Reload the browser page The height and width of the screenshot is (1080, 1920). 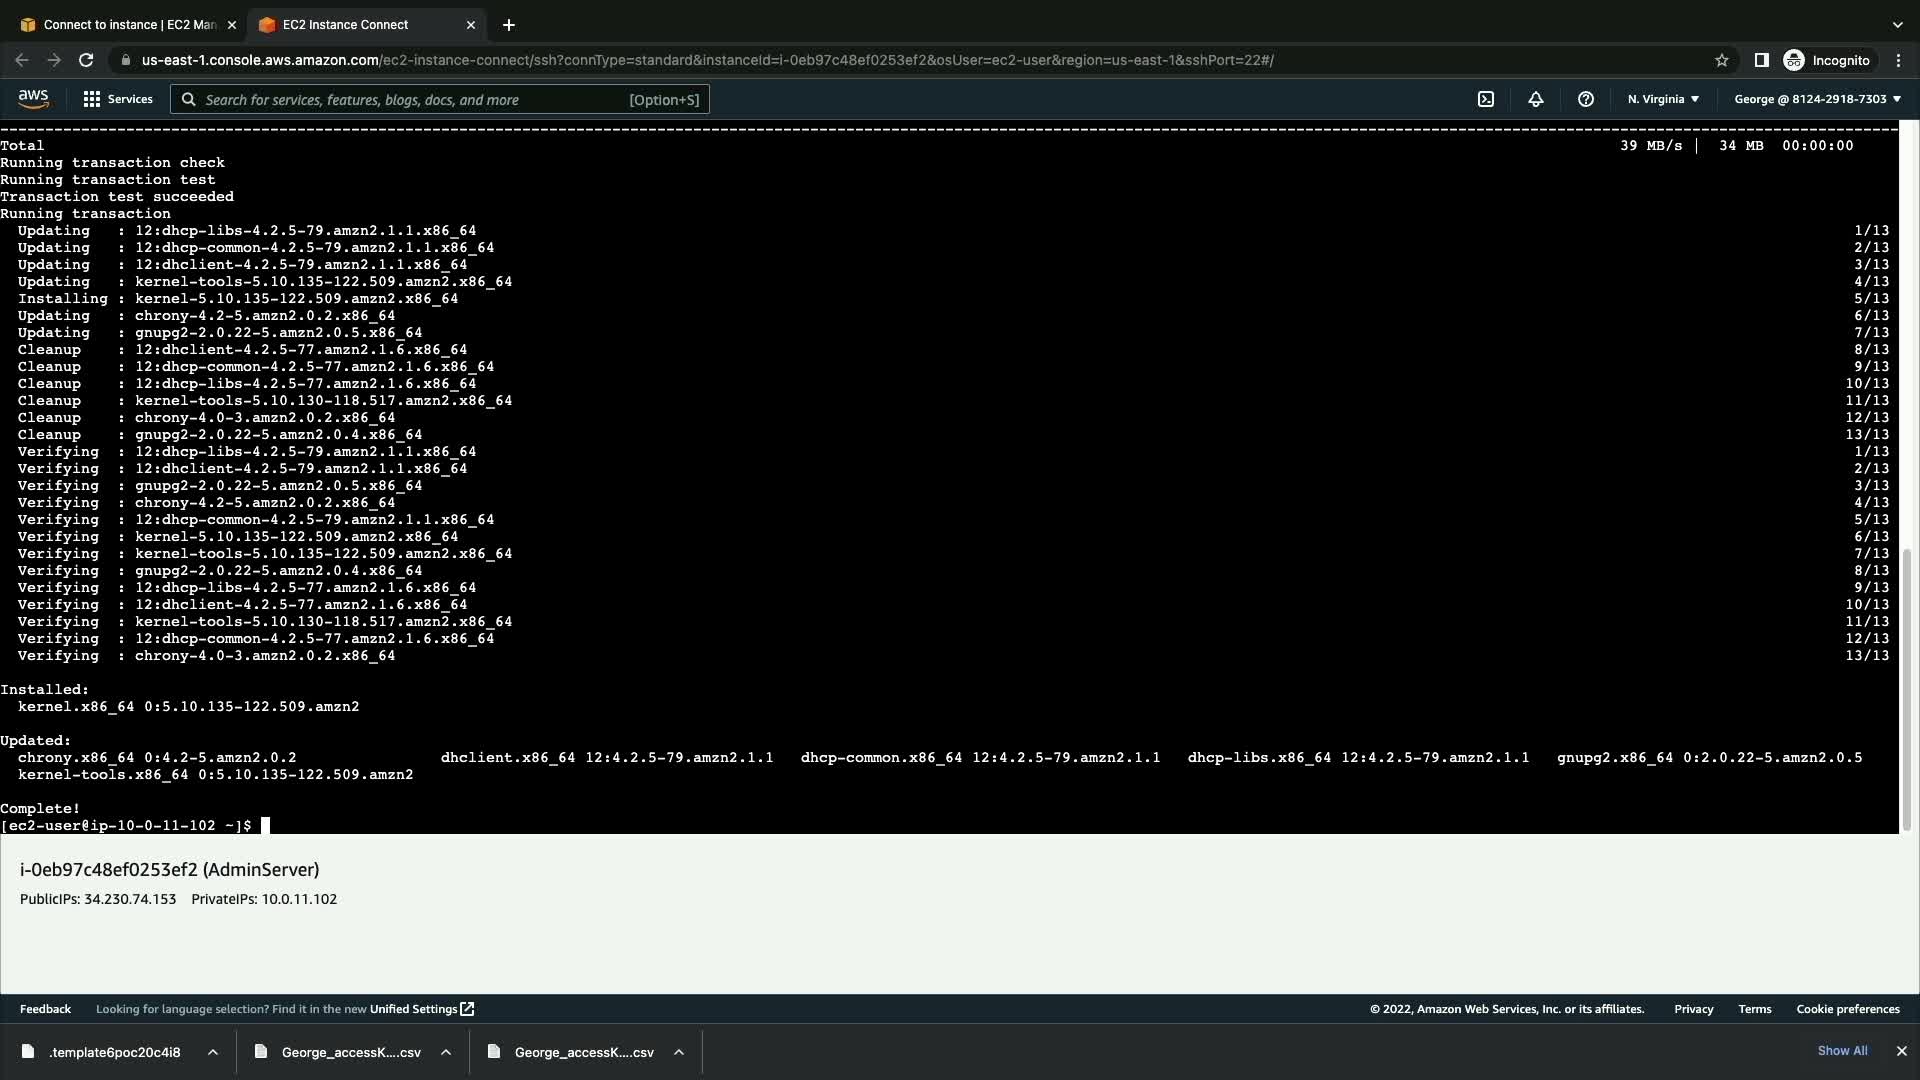point(86,60)
